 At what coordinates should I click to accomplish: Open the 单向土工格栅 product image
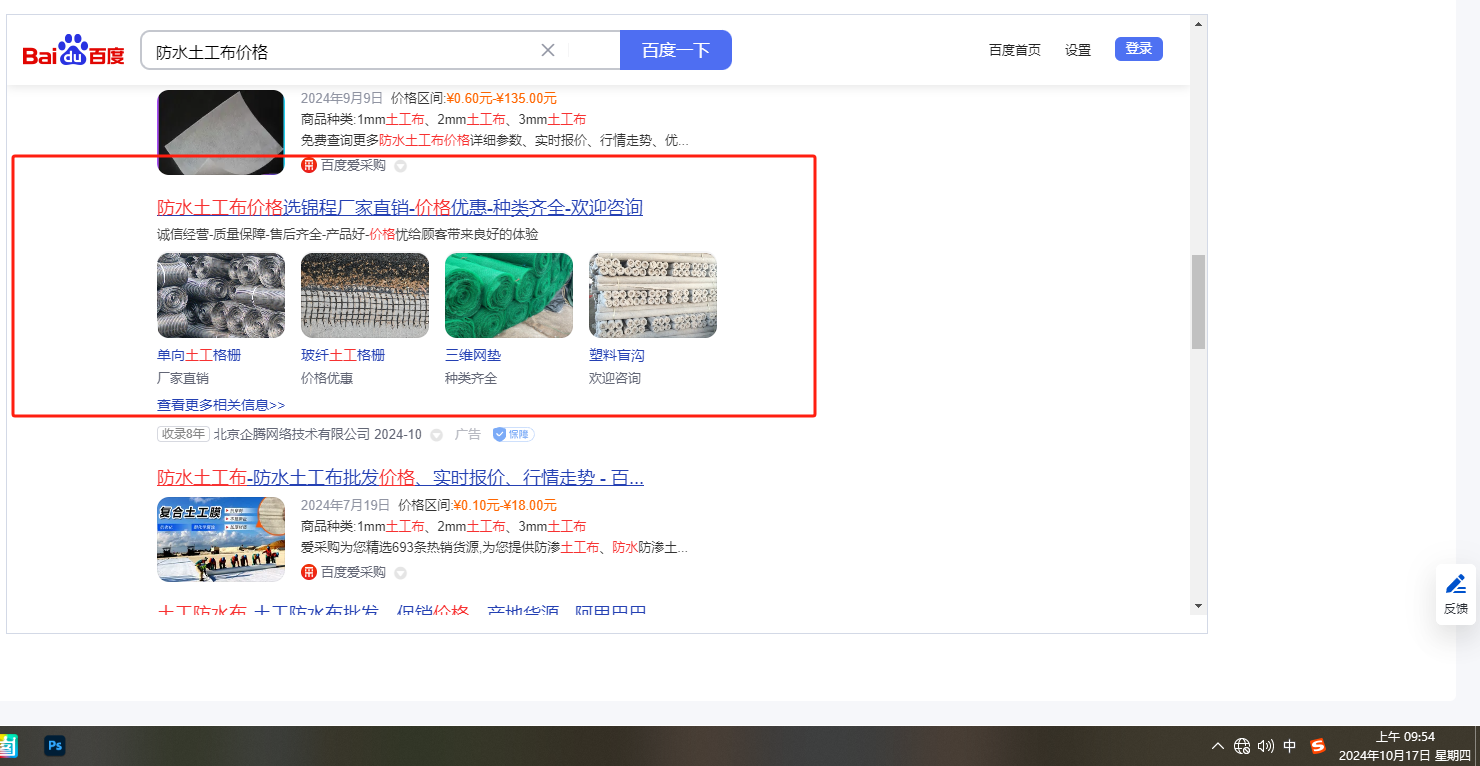pos(221,296)
